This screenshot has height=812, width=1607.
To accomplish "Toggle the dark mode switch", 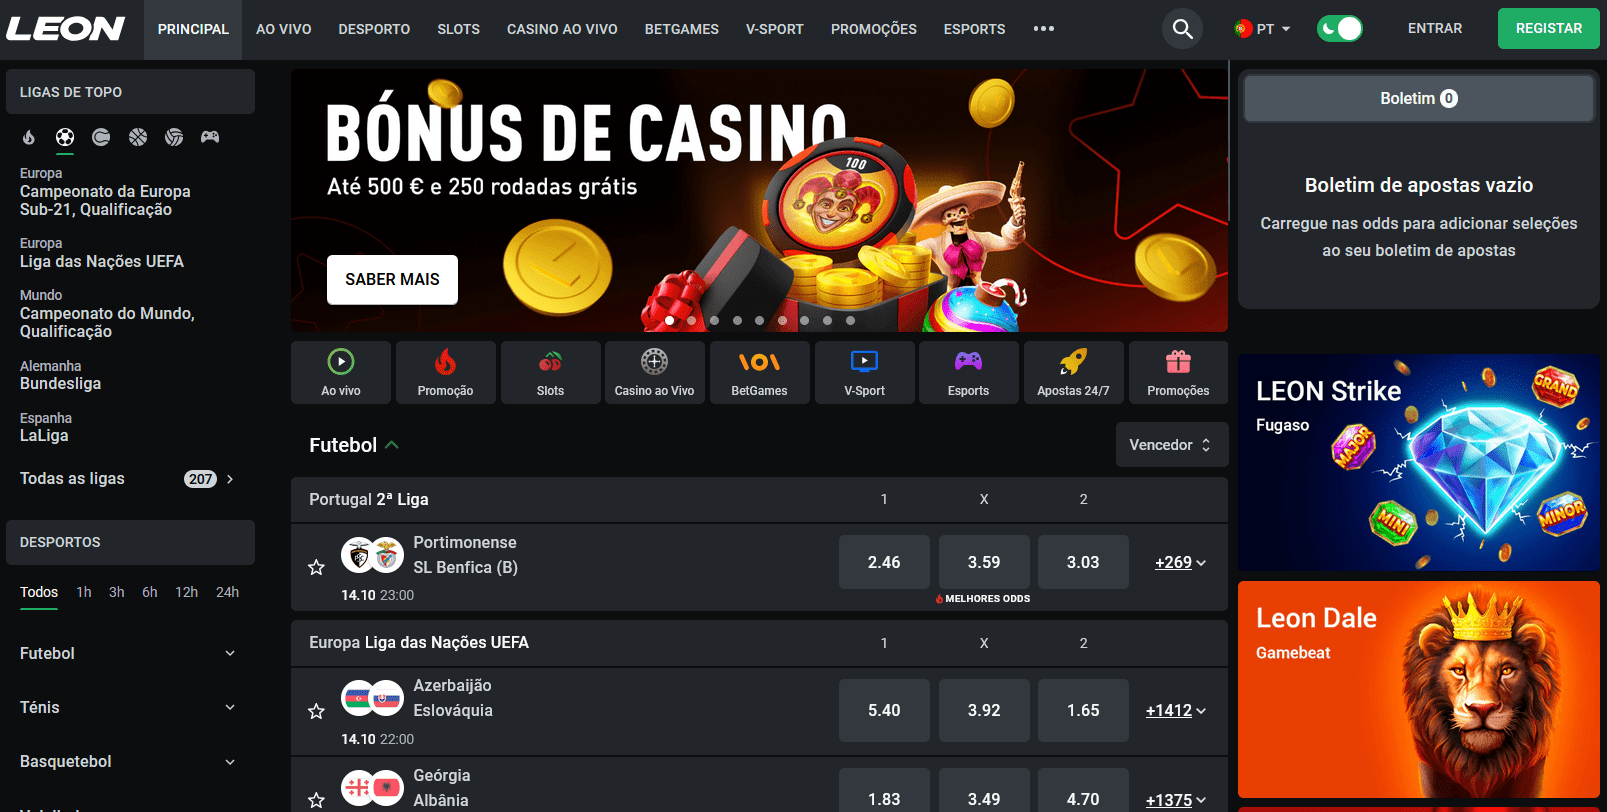I will (x=1339, y=29).
